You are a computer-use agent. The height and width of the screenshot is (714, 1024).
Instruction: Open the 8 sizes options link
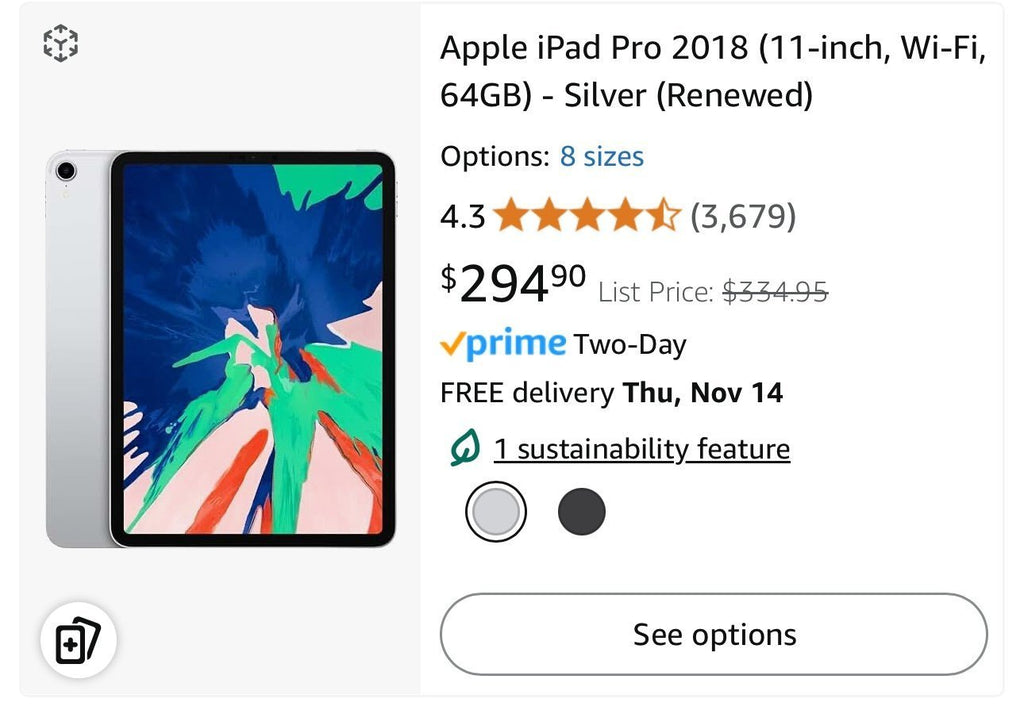point(601,157)
